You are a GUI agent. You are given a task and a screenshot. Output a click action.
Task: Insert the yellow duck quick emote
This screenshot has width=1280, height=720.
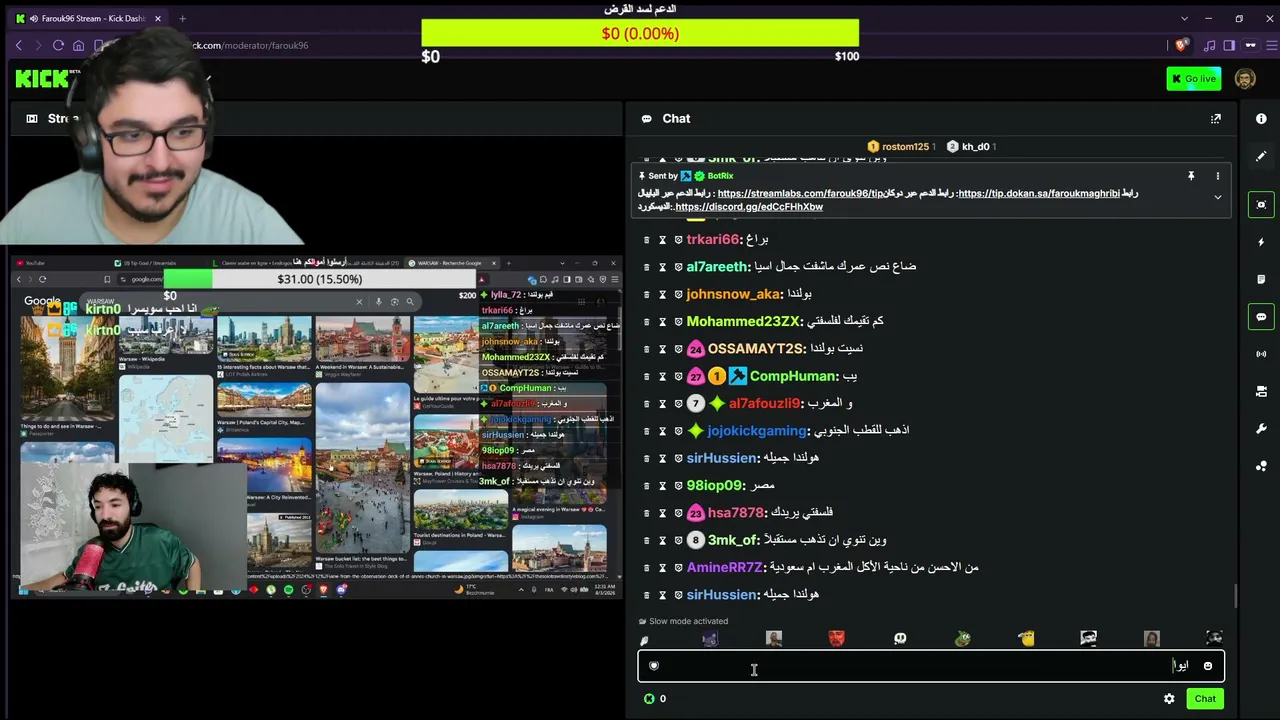[1026, 638]
